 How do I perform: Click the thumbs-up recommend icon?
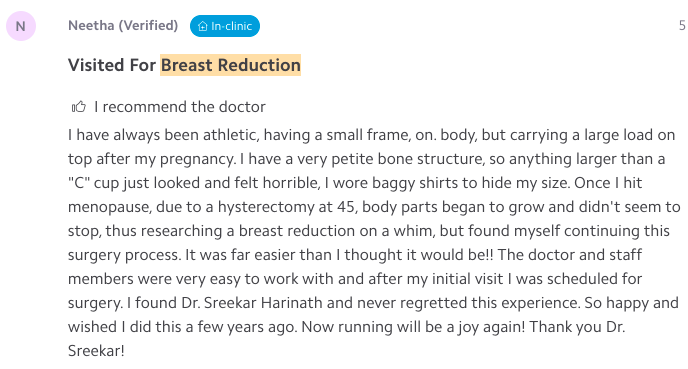tap(79, 107)
